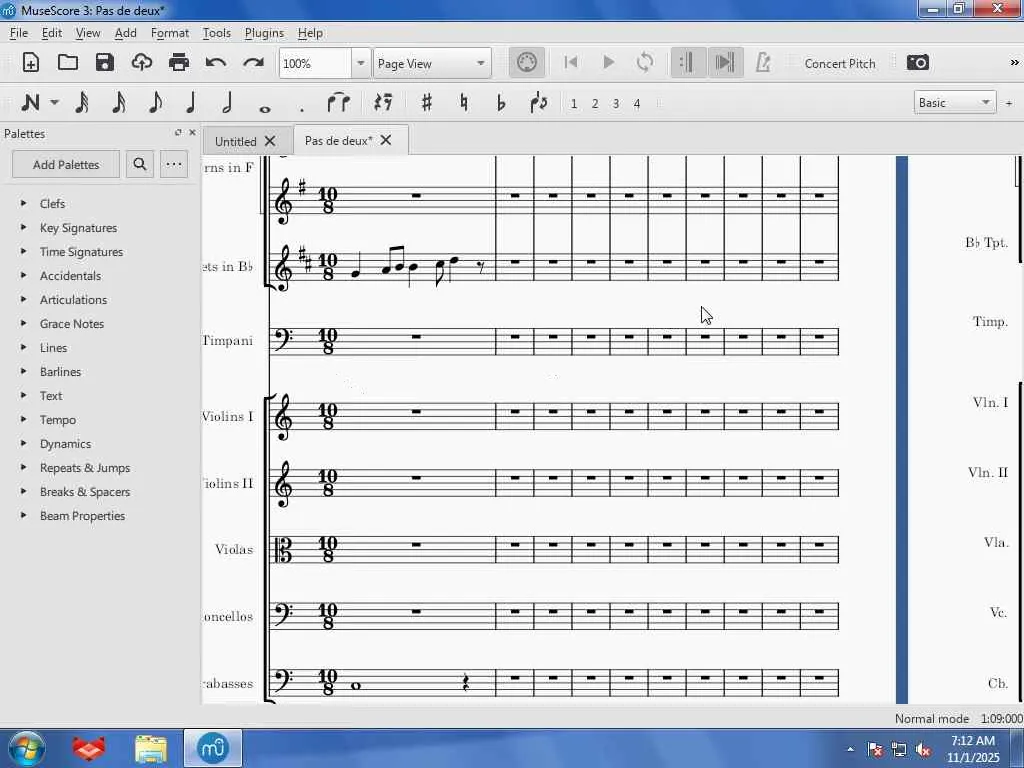Open the Edit menu
Screen dimensions: 1024x768
pyautogui.click(x=52, y=33)
